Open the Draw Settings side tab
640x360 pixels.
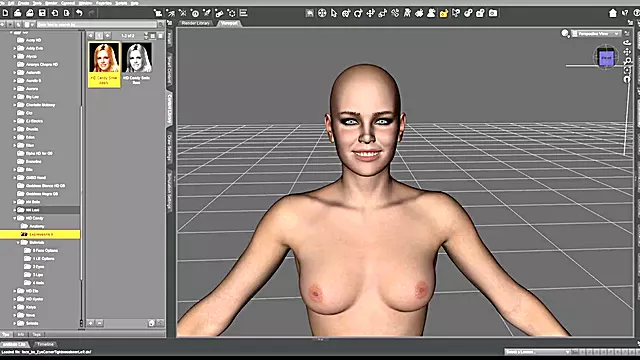click(169, 147)
